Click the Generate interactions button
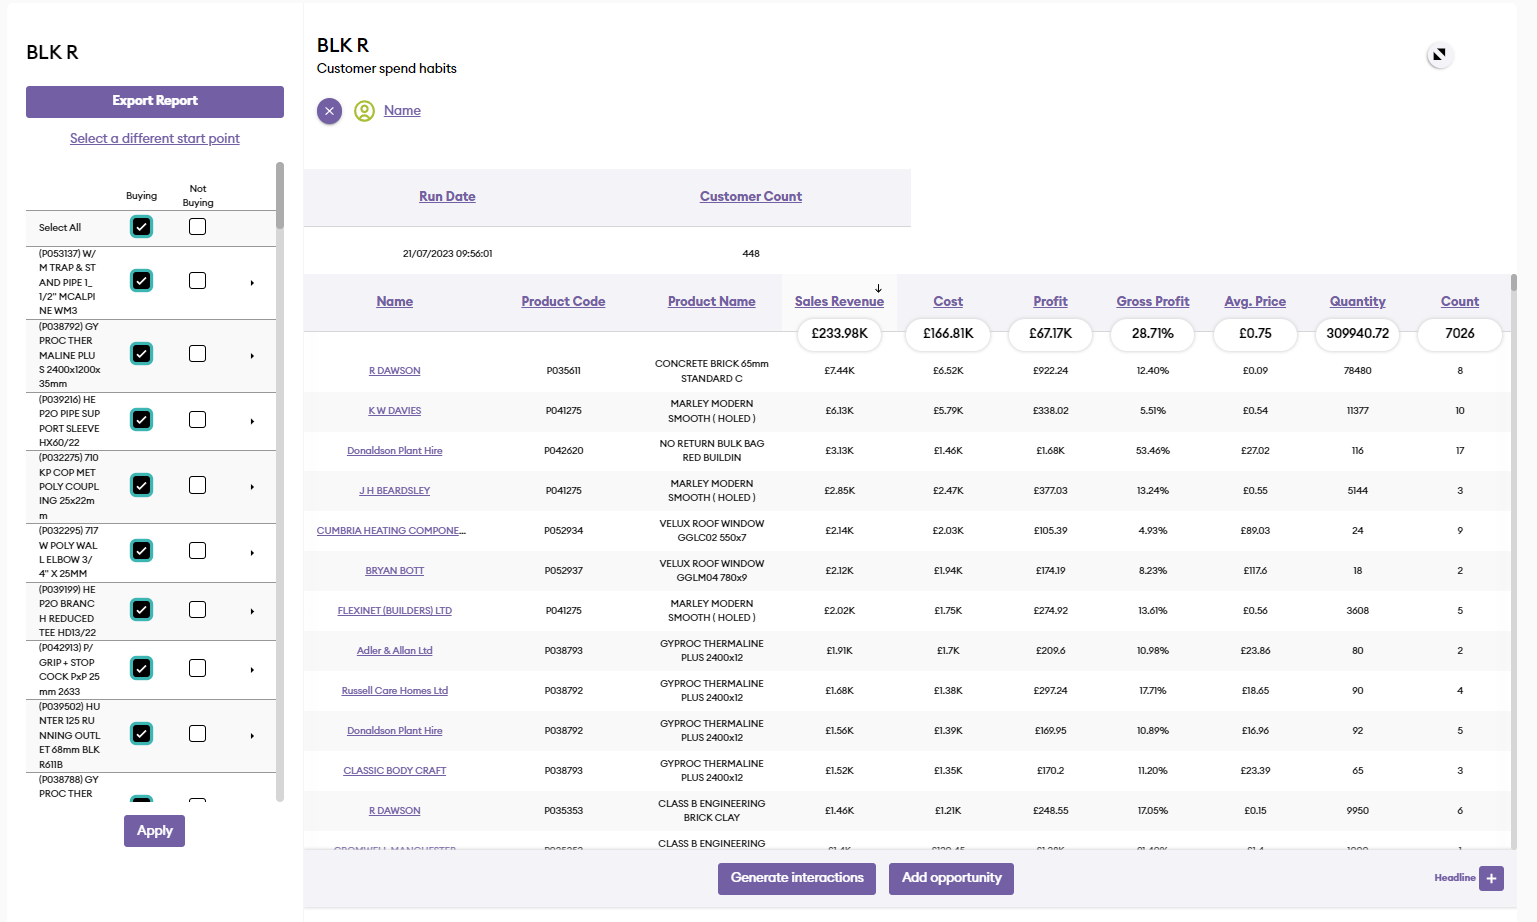The width and height of the screenshot is (1537, 922). 797,878
